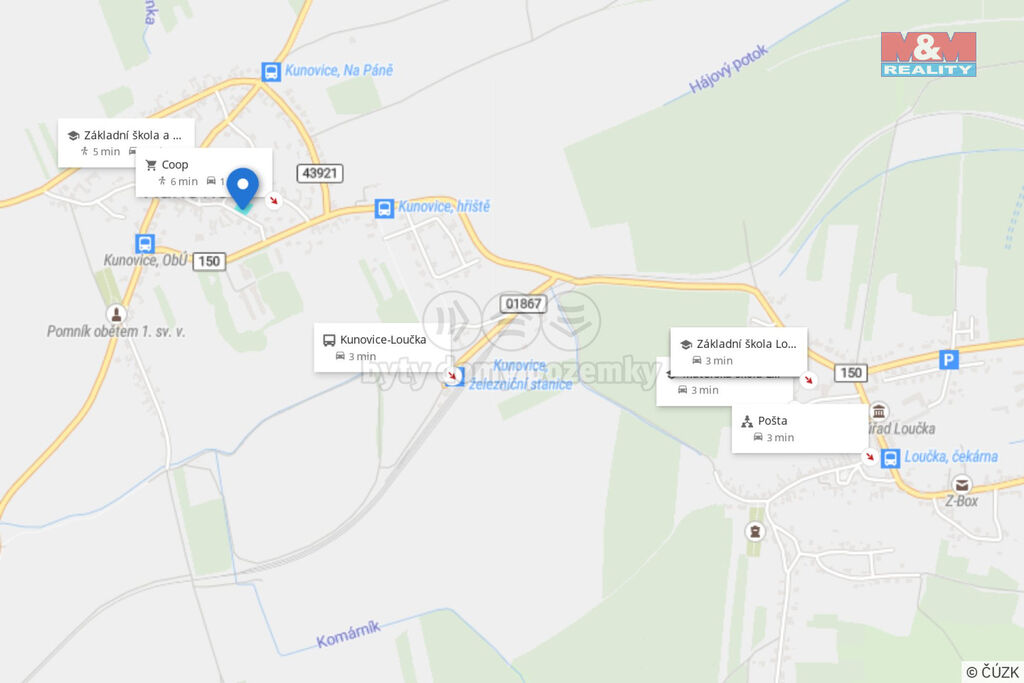Screen dimensions: 1024x683
Task: Click the © ČÚZK attribution link
Action: point(992,672)
